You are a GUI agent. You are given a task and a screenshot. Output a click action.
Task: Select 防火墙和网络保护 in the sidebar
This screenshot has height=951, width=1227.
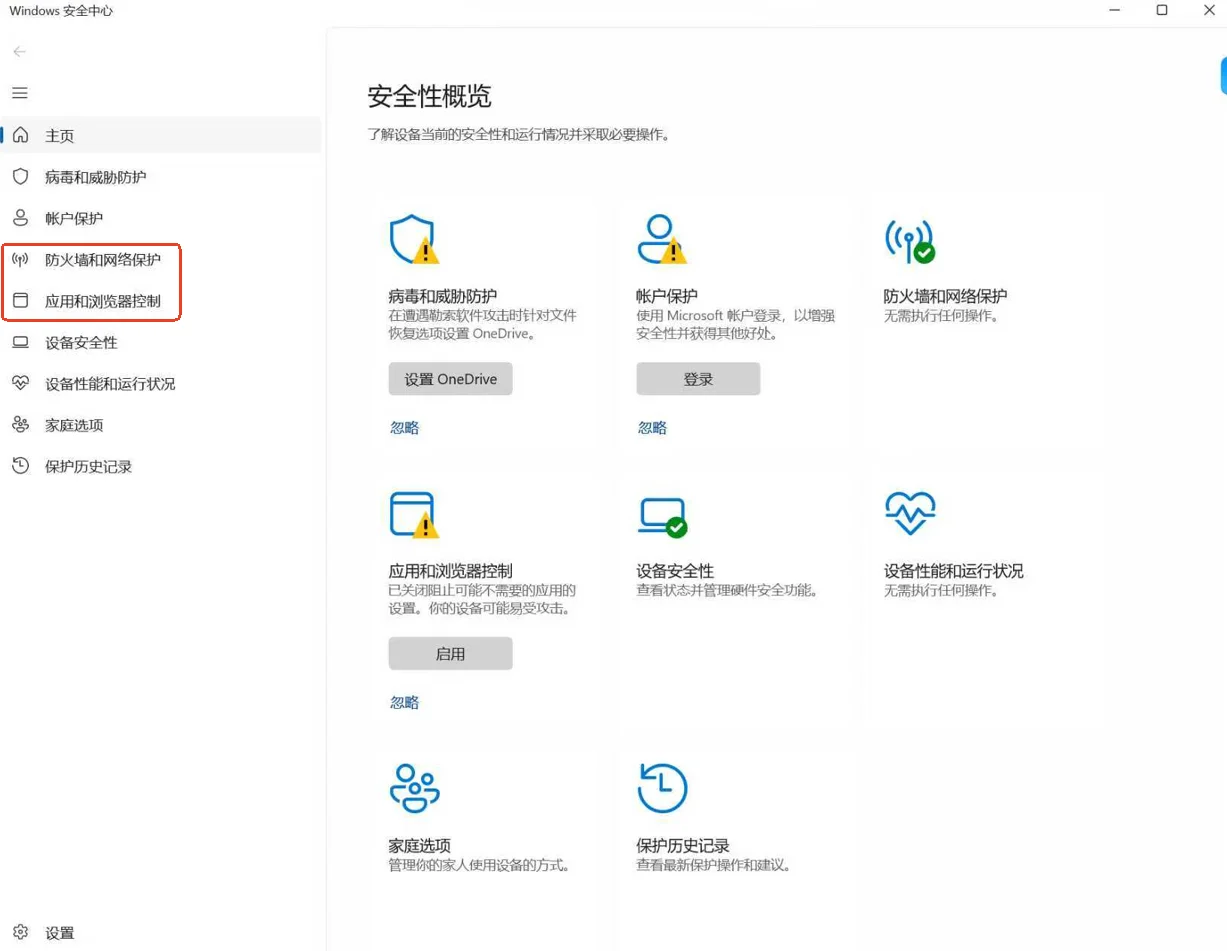(x=102, y=260)
